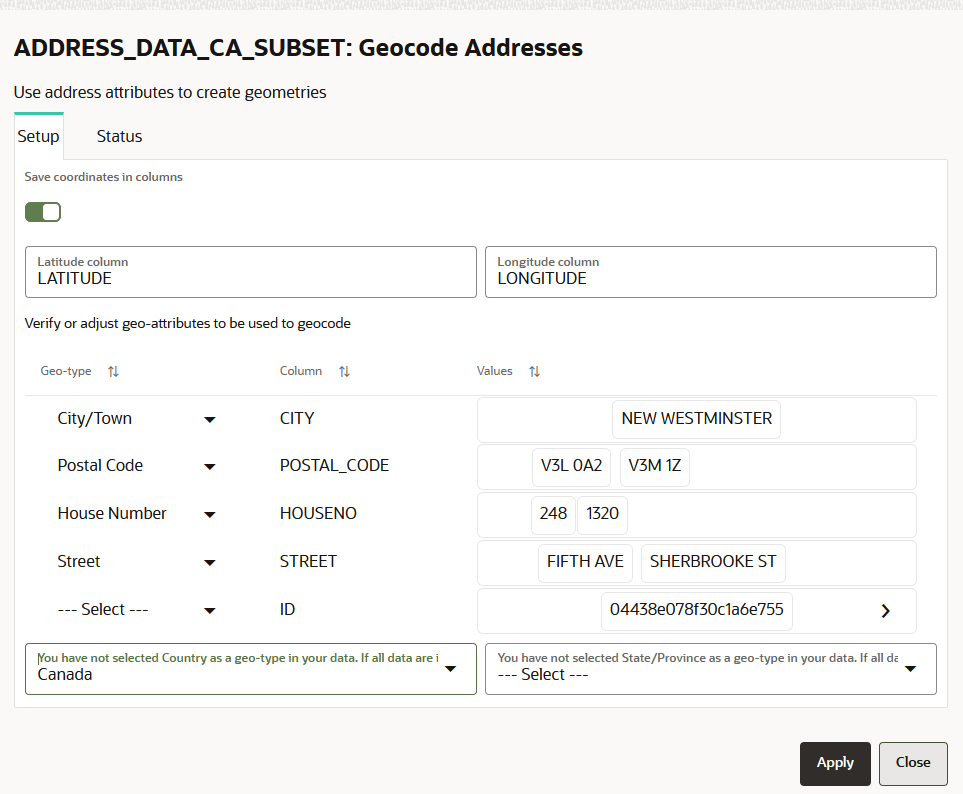Select the Setup tab

tap(38, 136)
